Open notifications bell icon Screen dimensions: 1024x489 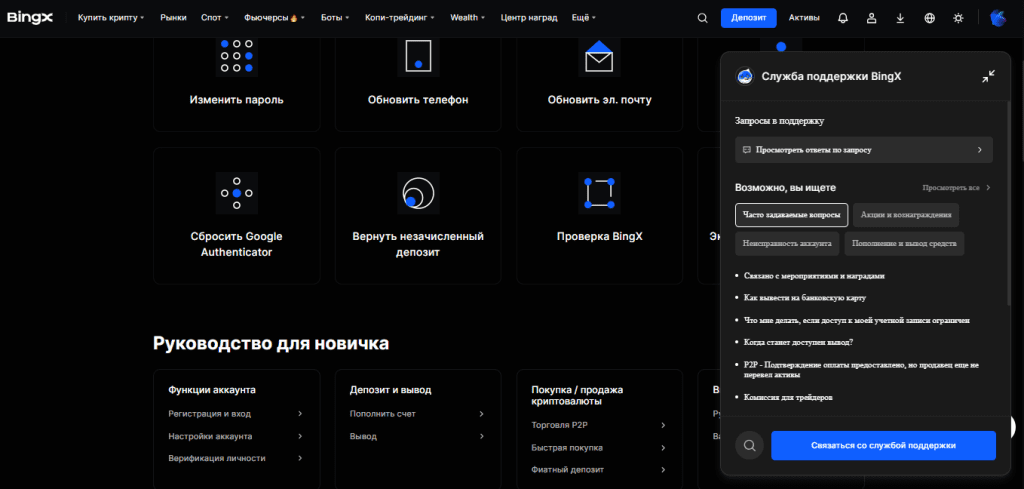point(842,18)
